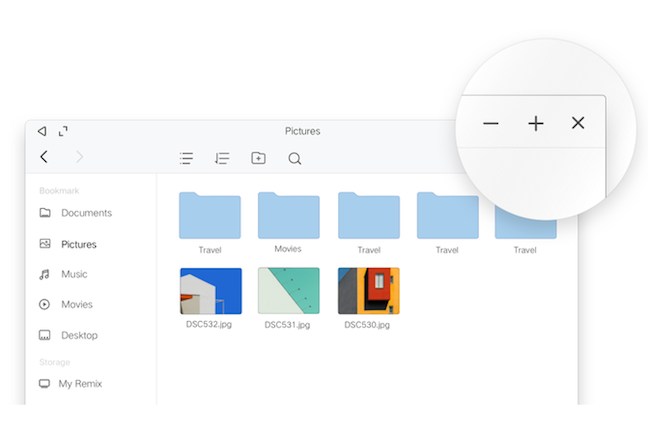Click the maximize plus in the magnified callout

536,124
